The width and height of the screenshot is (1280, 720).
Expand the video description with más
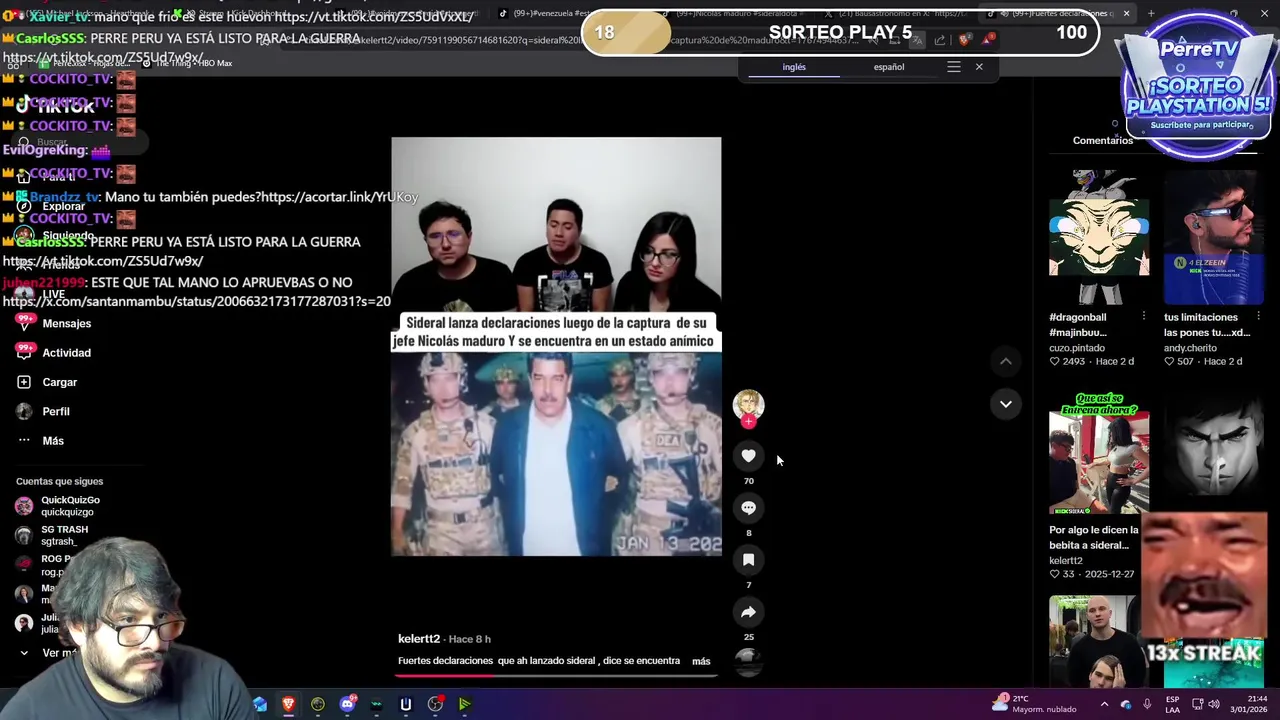(701, 661)
